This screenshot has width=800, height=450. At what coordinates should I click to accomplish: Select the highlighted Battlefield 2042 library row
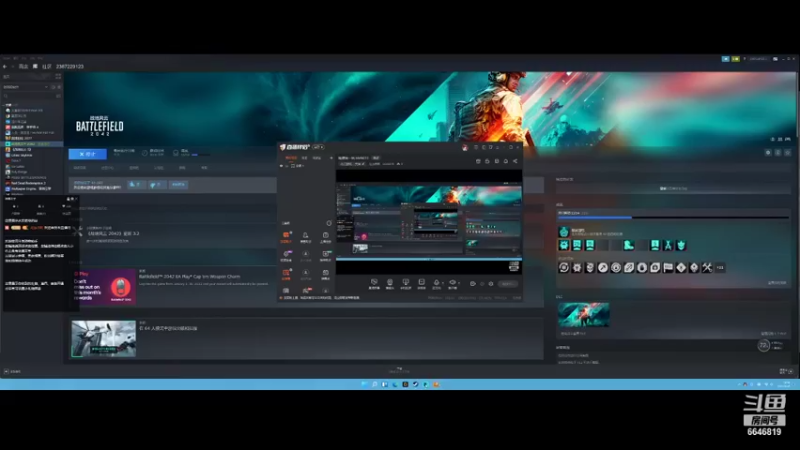pyautogui.click(x=32, y=144)
